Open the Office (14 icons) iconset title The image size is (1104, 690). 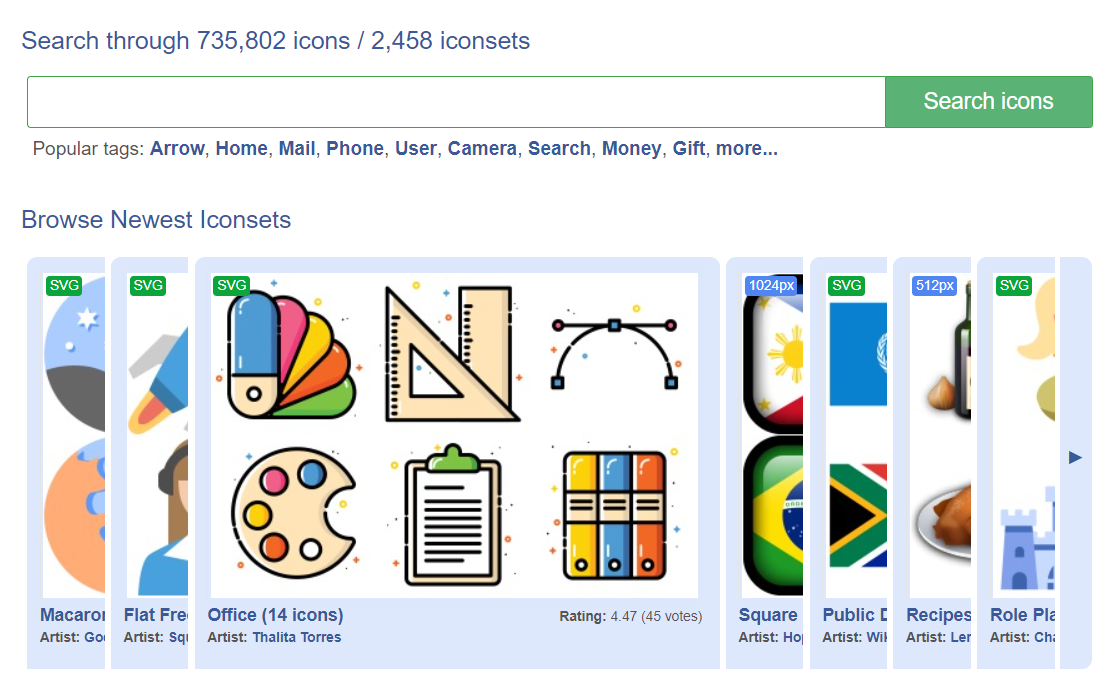tap(275, 615)
